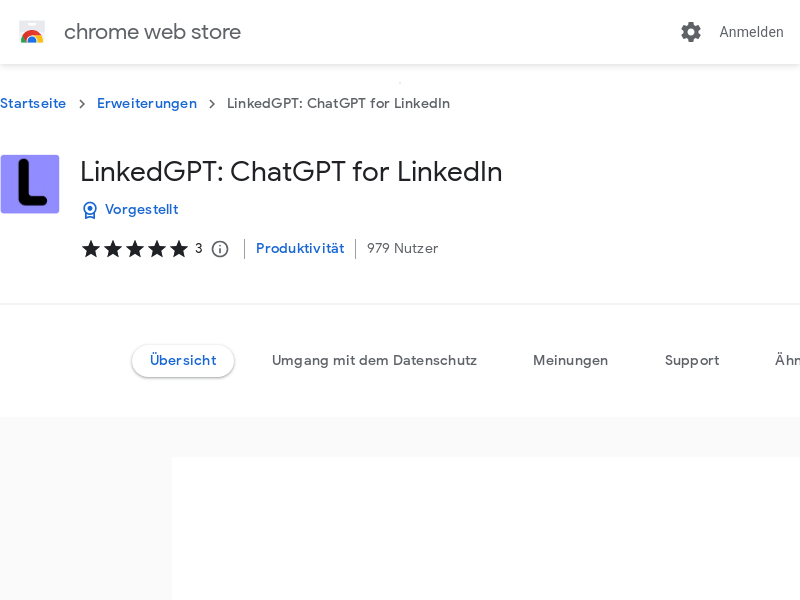Click the five-star rating
Viewport: 800px width, 600px height.
pyautogui.click(x=135, y=249)
